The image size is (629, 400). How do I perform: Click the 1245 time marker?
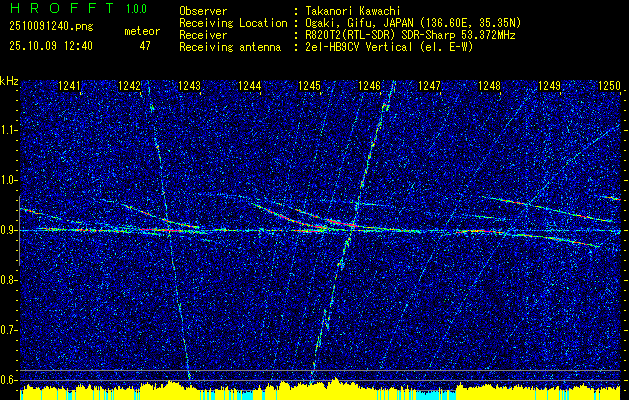click(x=309, y=87)
